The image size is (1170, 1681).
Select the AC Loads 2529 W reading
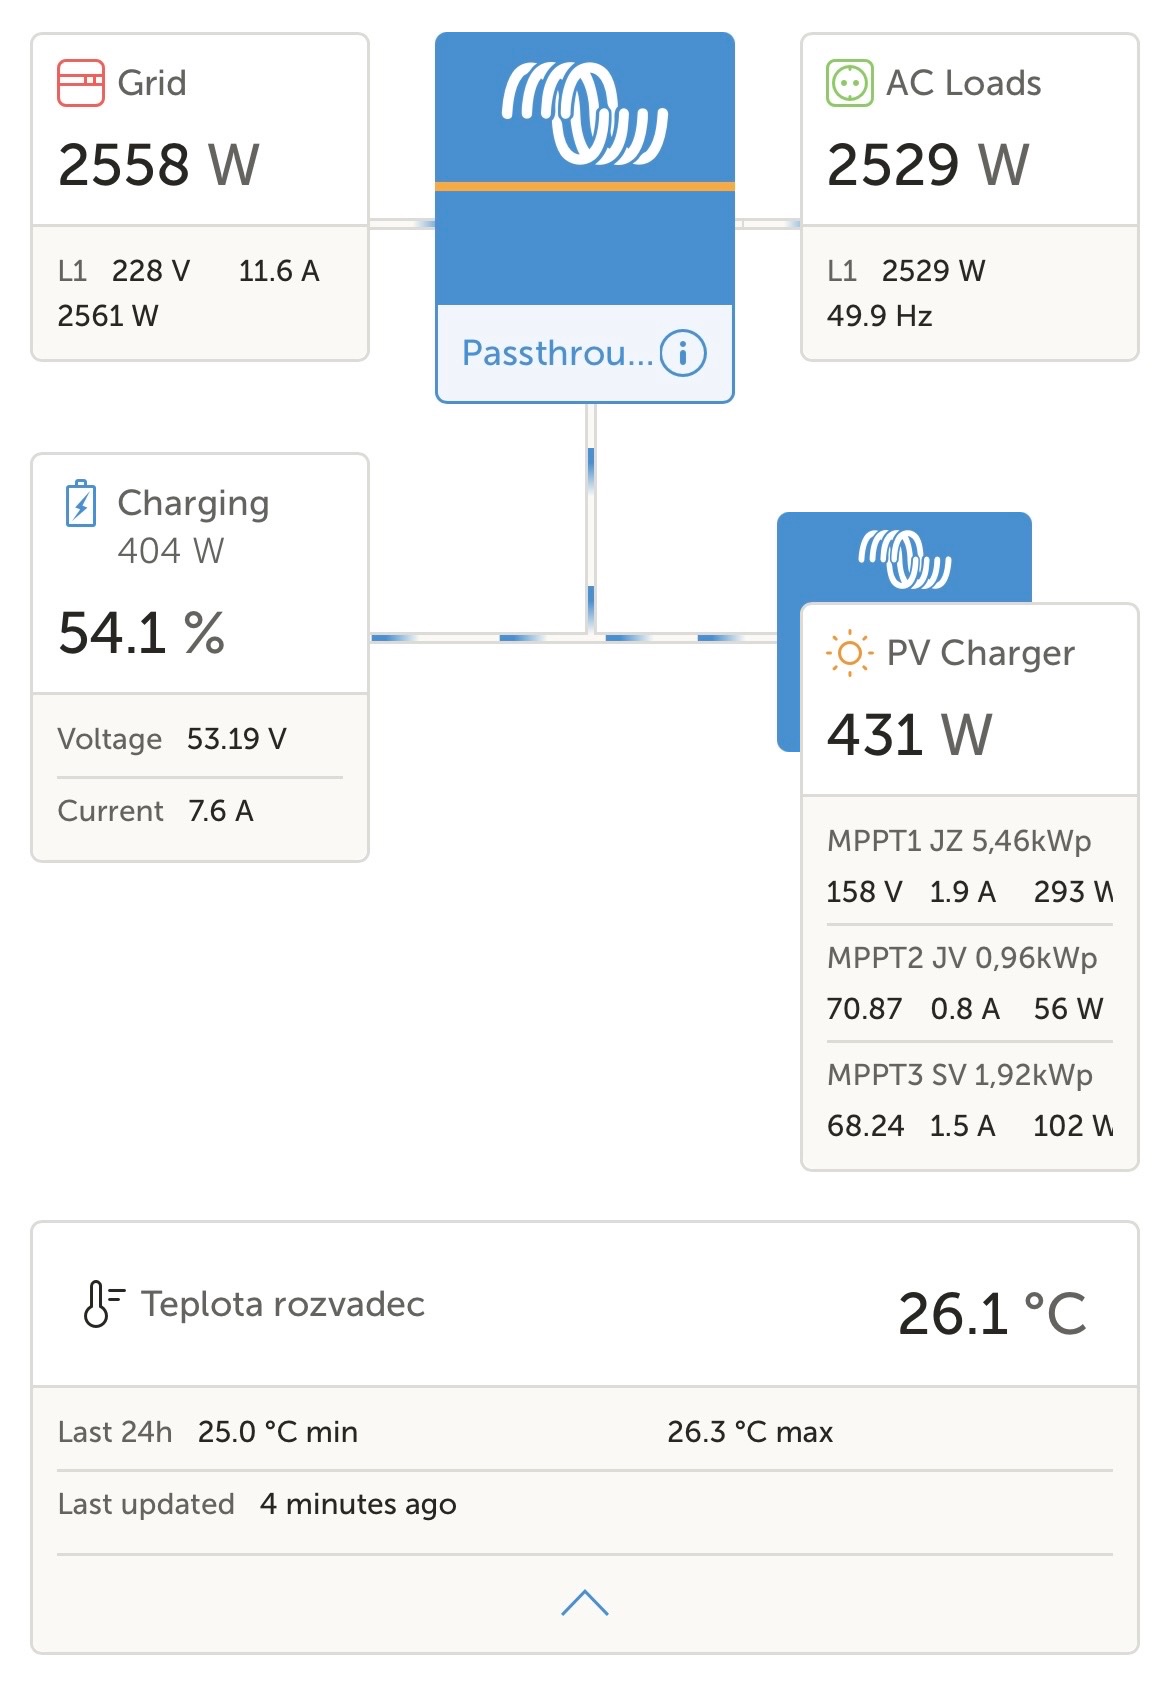coord(928,165)
